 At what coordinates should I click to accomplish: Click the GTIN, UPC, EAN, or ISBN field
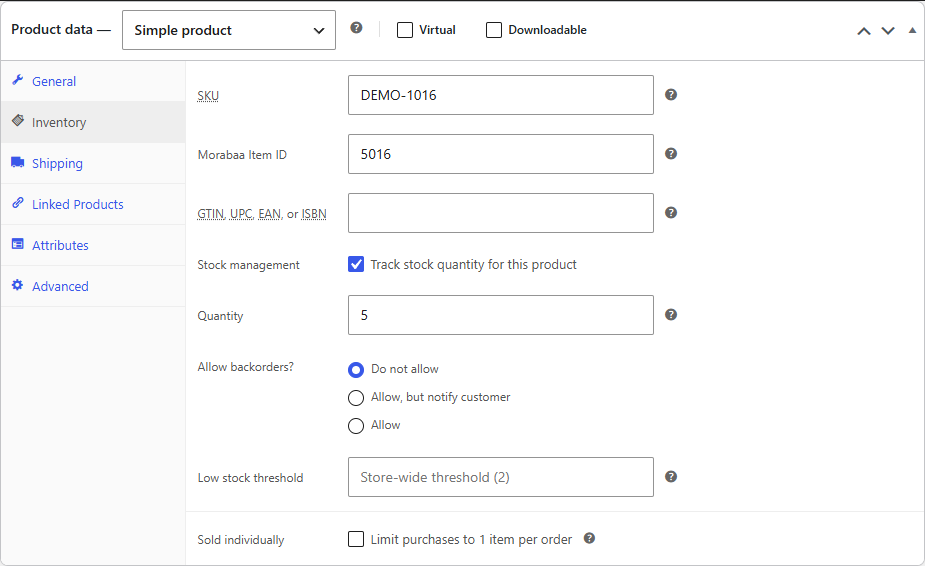pos(501,213)
